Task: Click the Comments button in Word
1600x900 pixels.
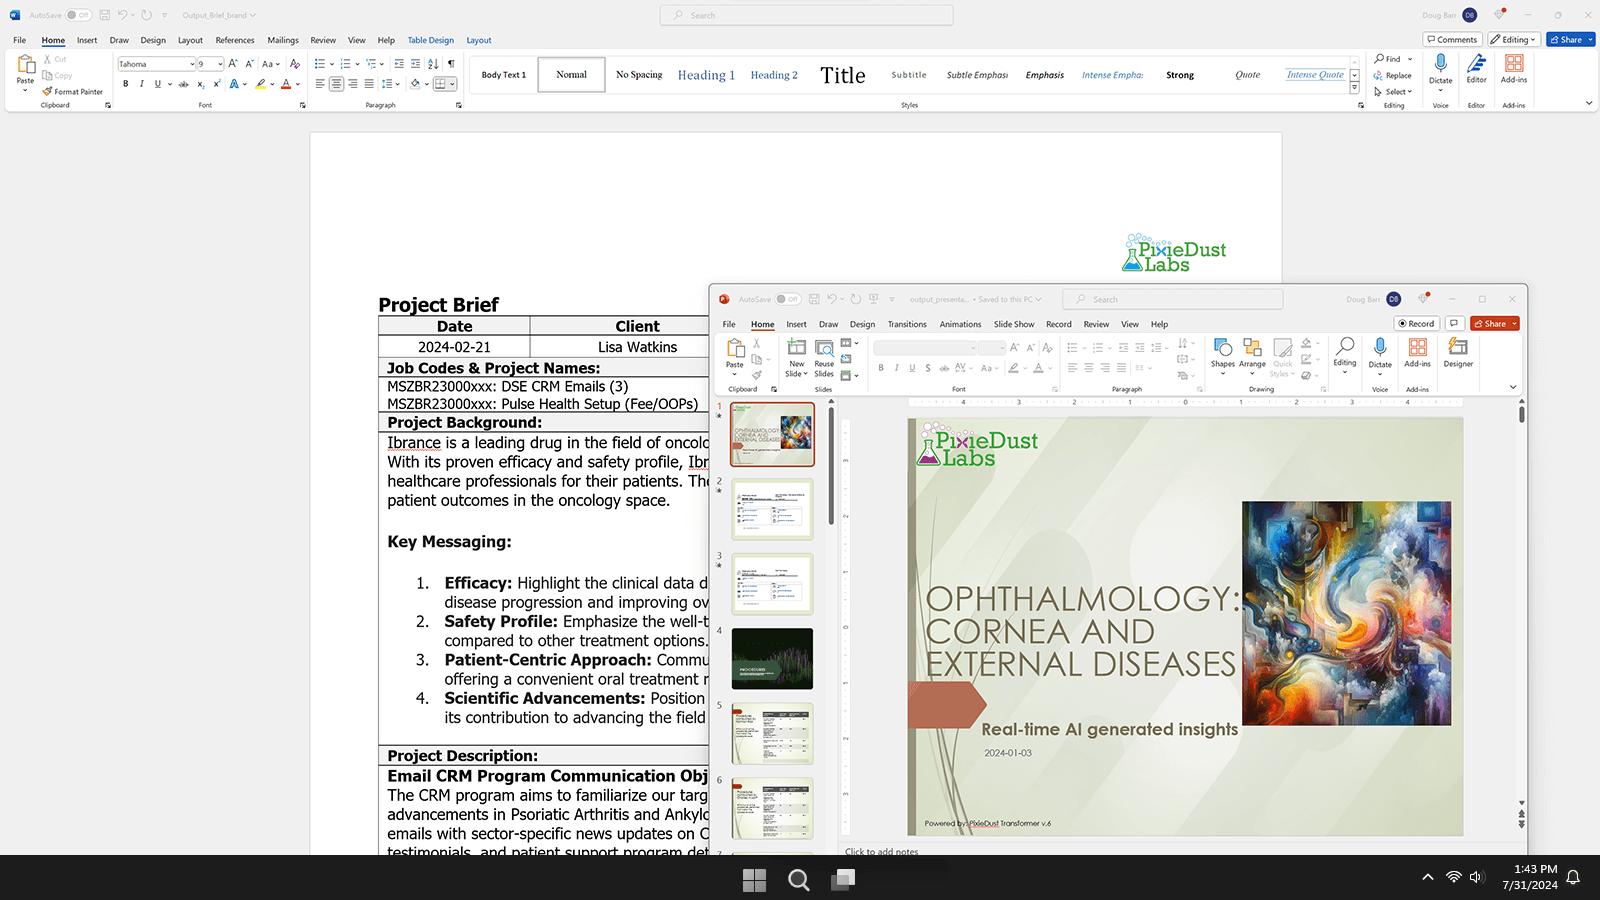Action: pos(1452,40)
